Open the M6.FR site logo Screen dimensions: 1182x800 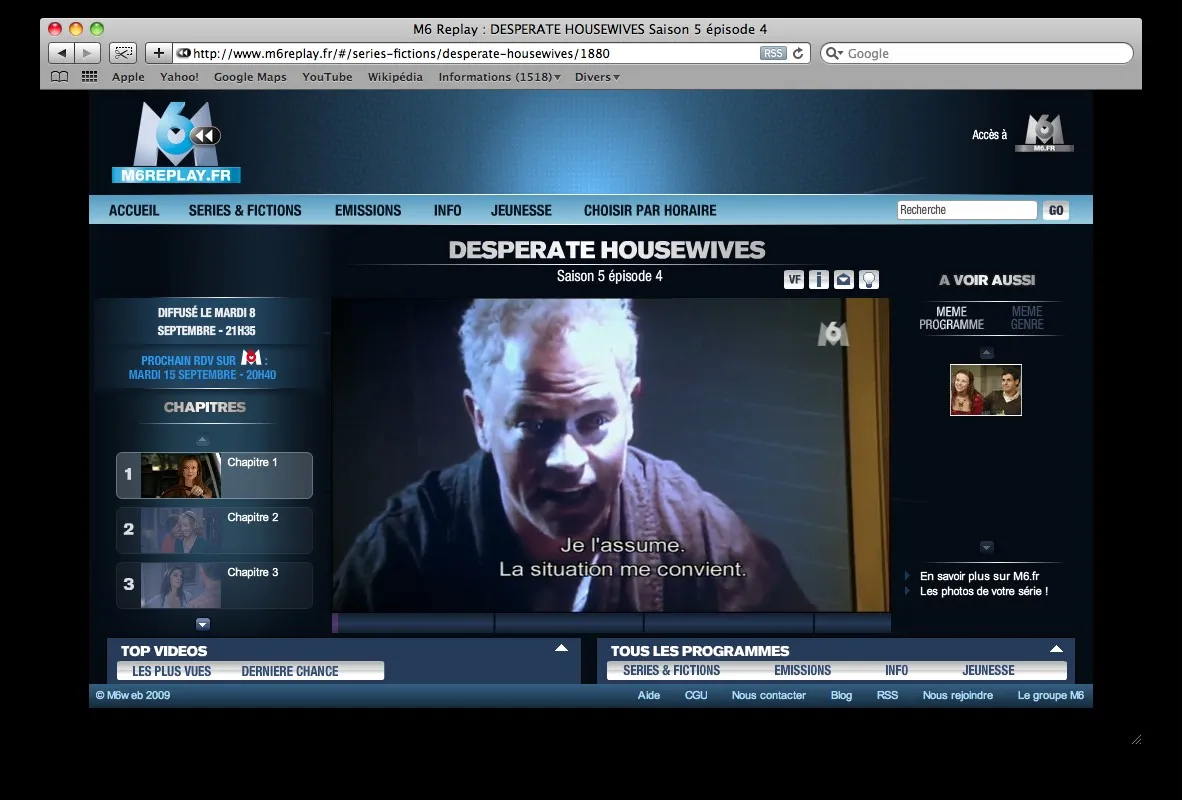click(x=1044, y=133)
